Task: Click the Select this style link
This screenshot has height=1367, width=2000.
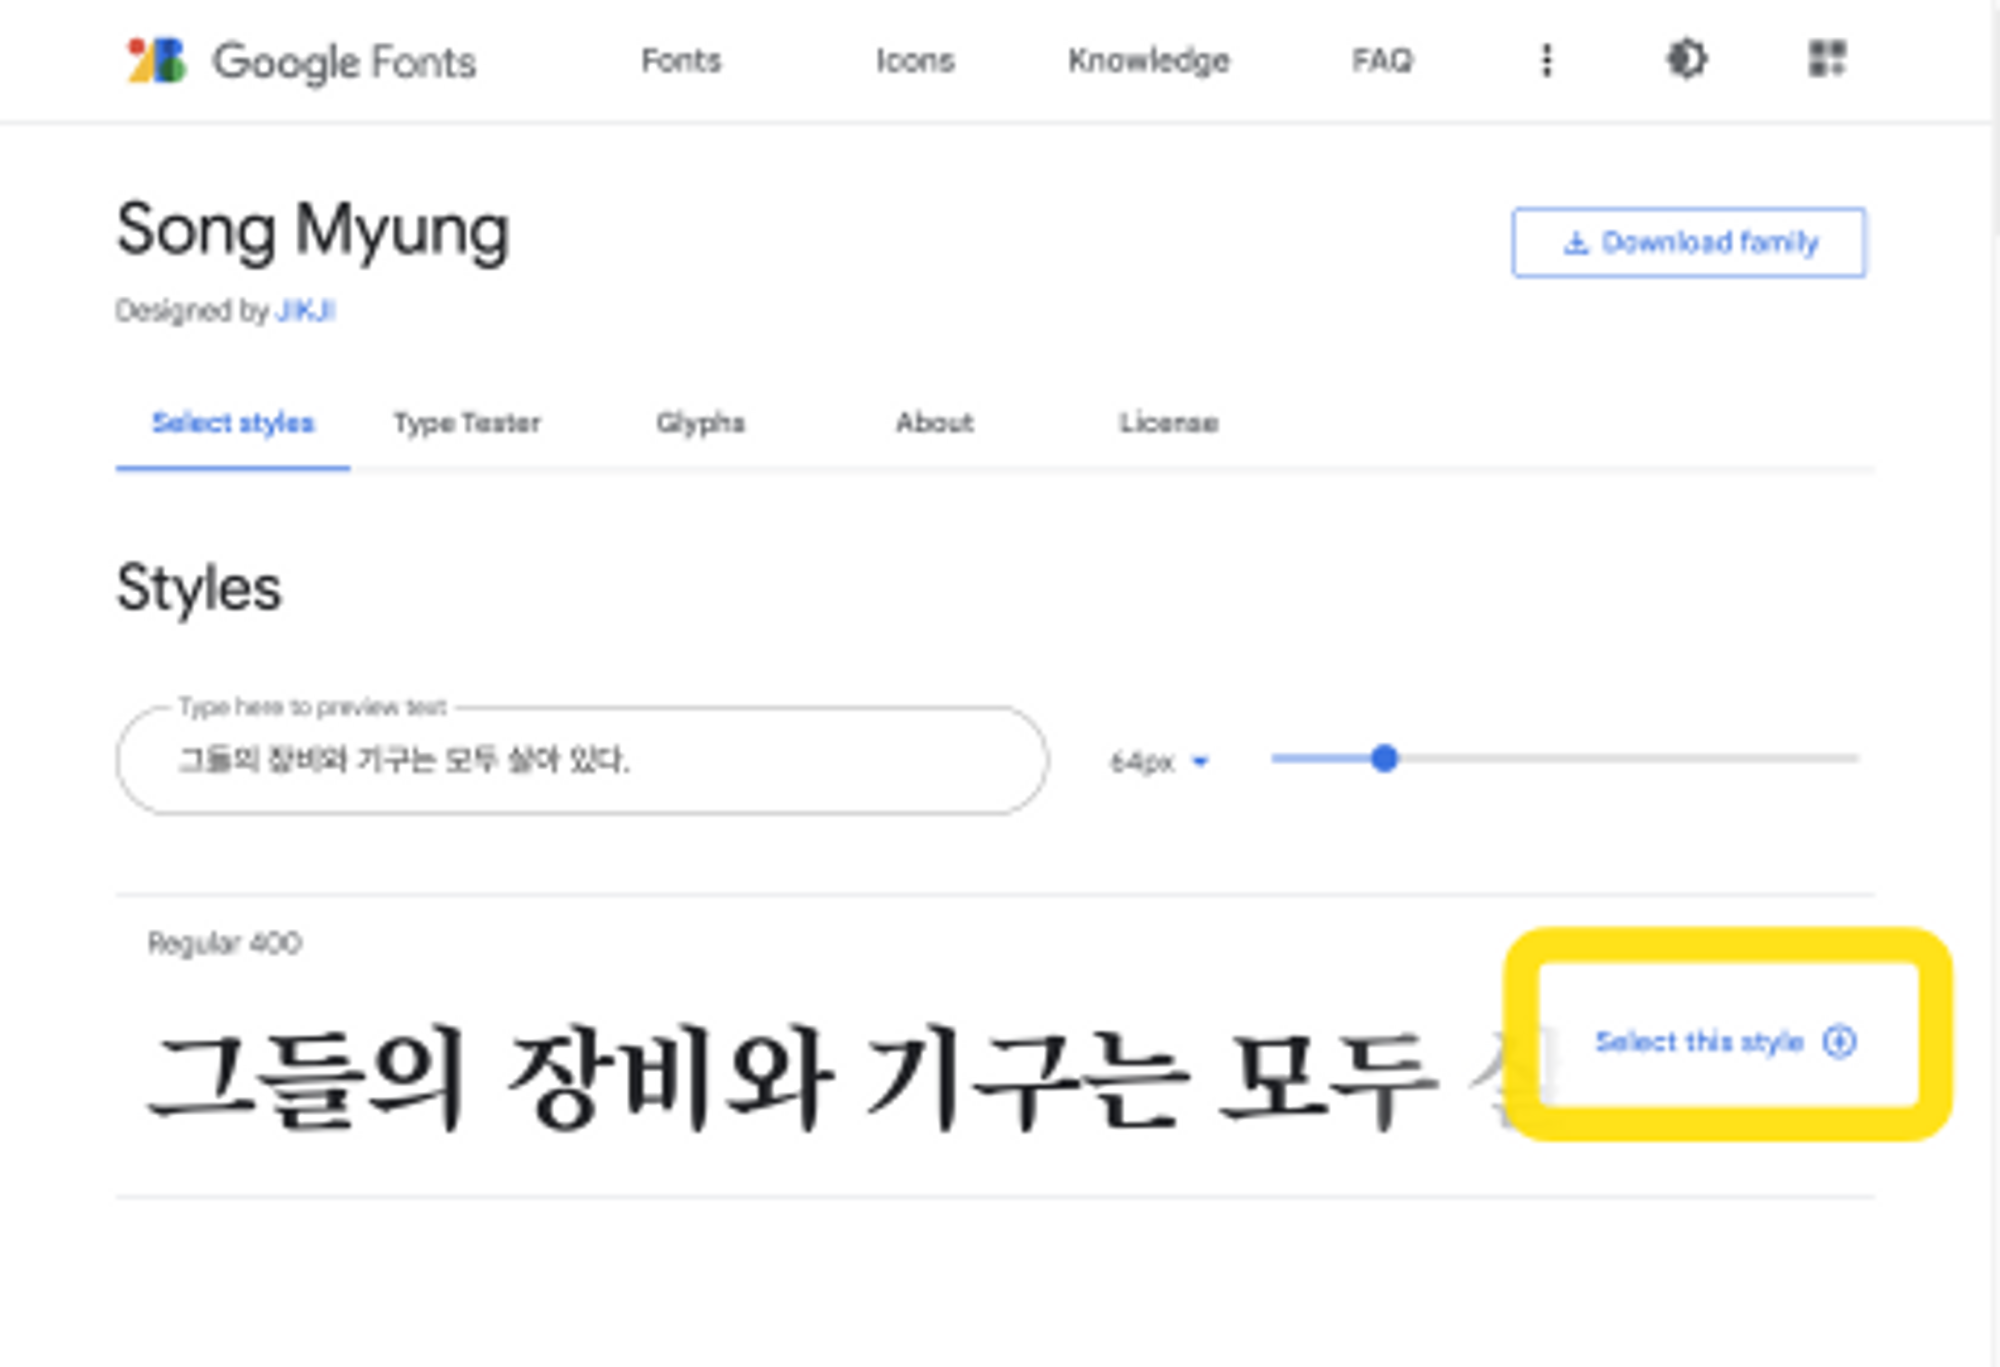Action: 1699,1042
